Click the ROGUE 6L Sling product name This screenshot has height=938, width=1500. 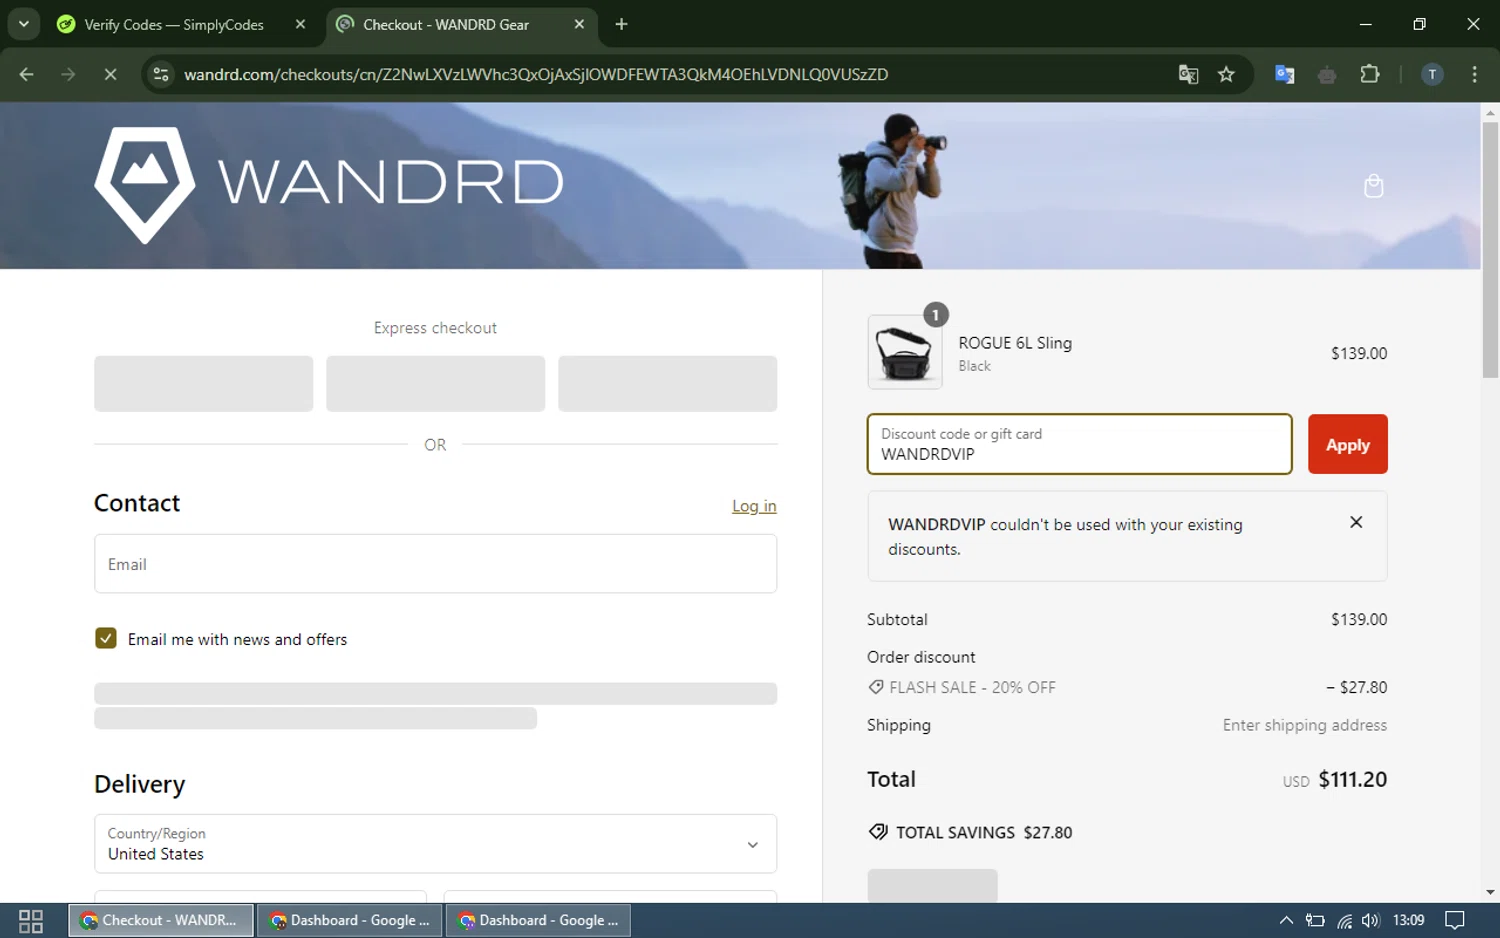[x=1015, y=343]
